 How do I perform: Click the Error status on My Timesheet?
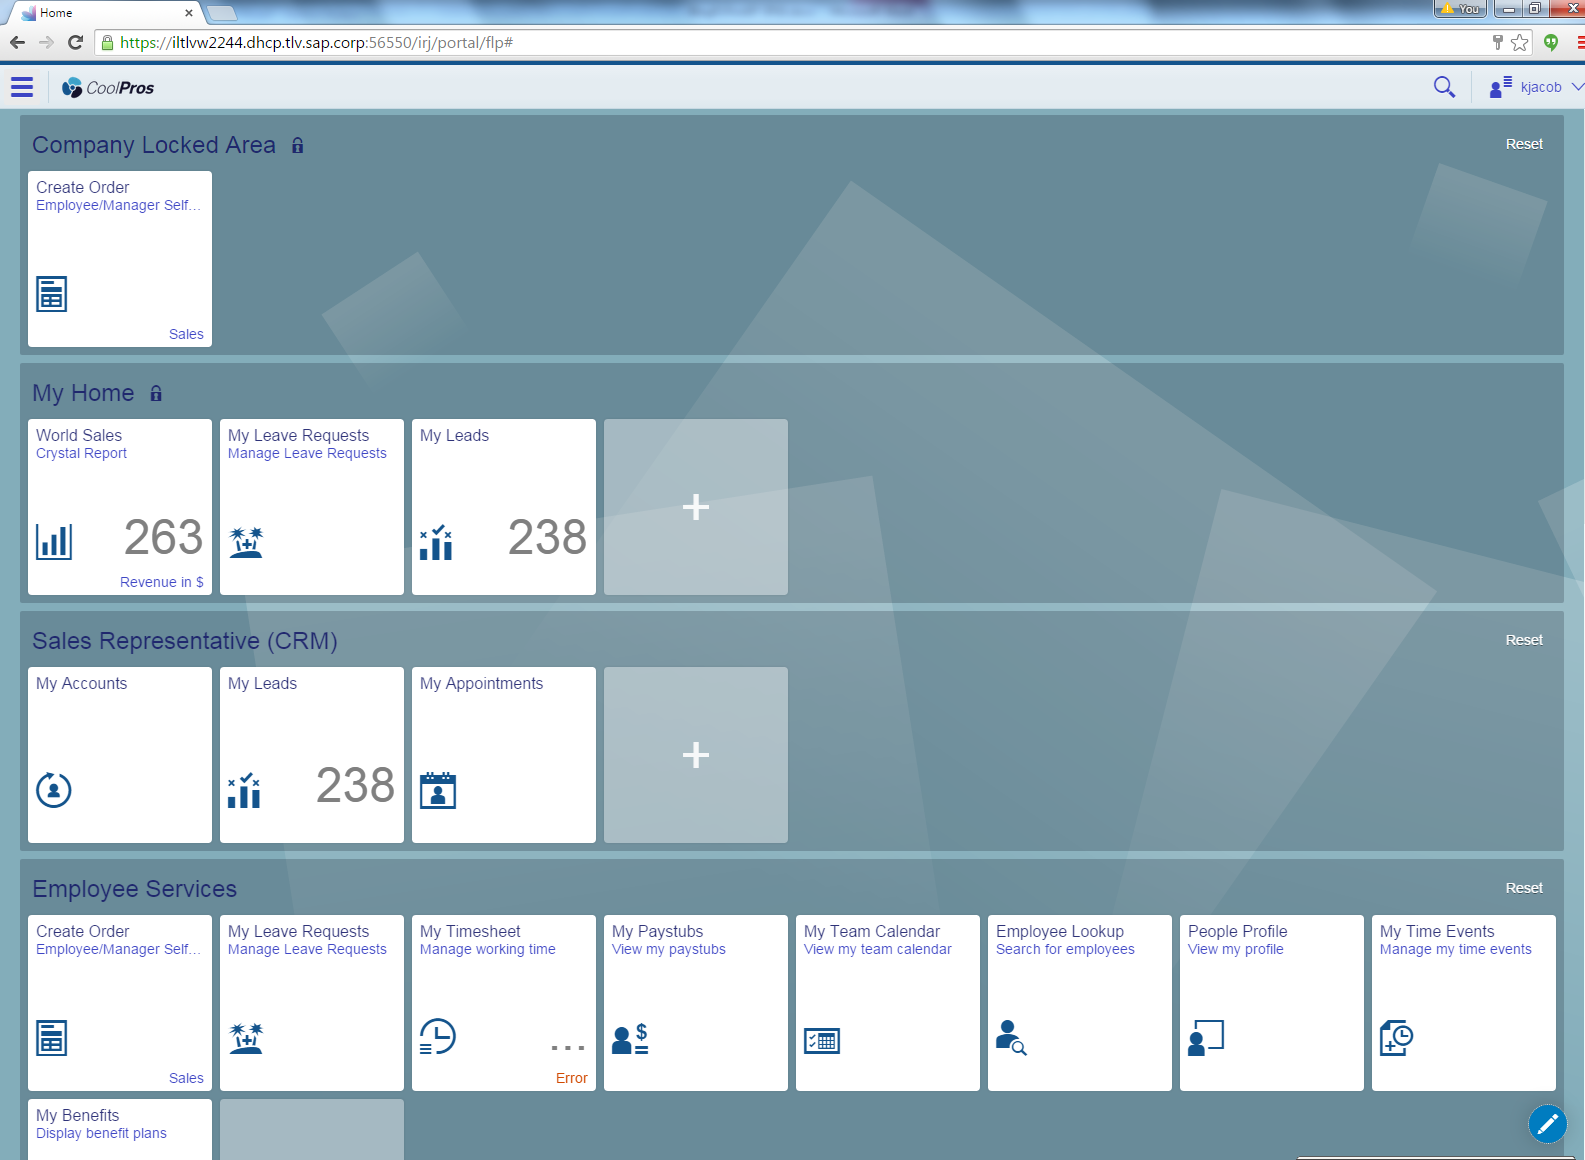[572, 1078]
